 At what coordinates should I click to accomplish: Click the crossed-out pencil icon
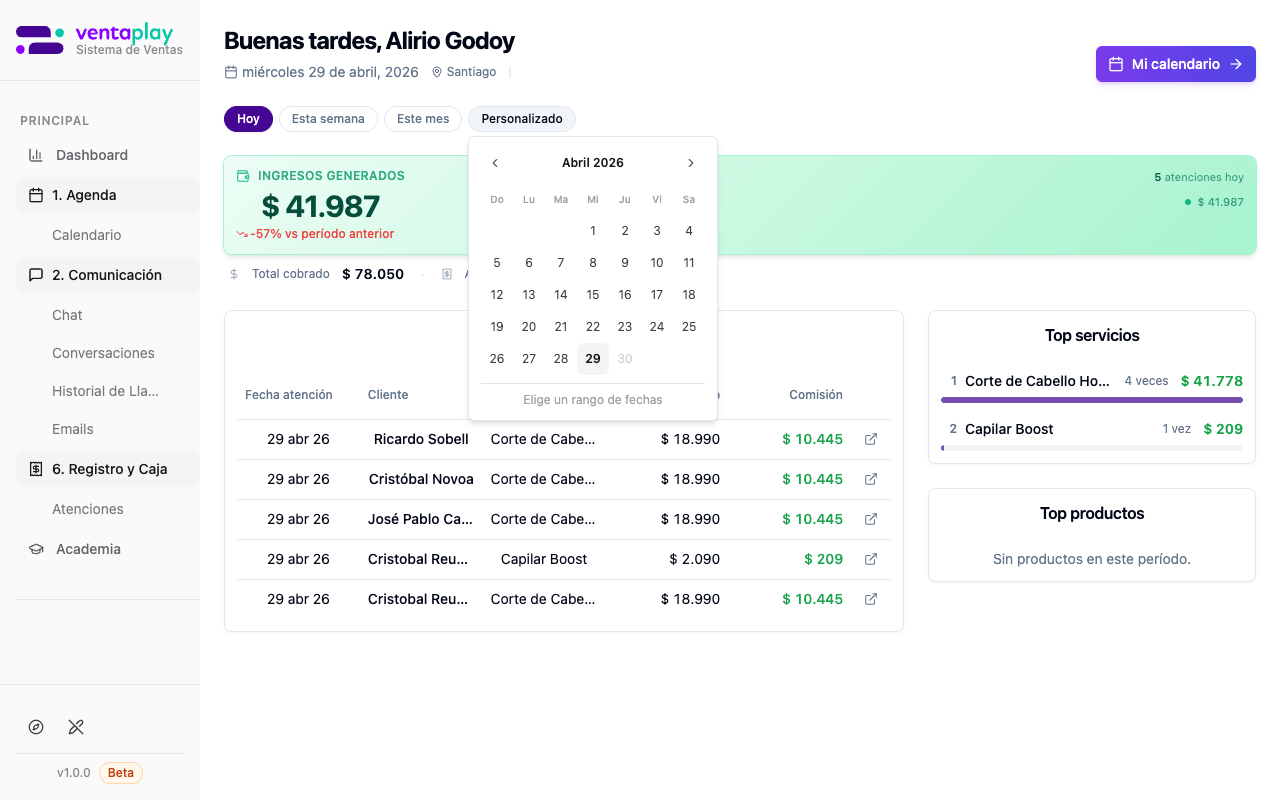click(x=76, y=727)
